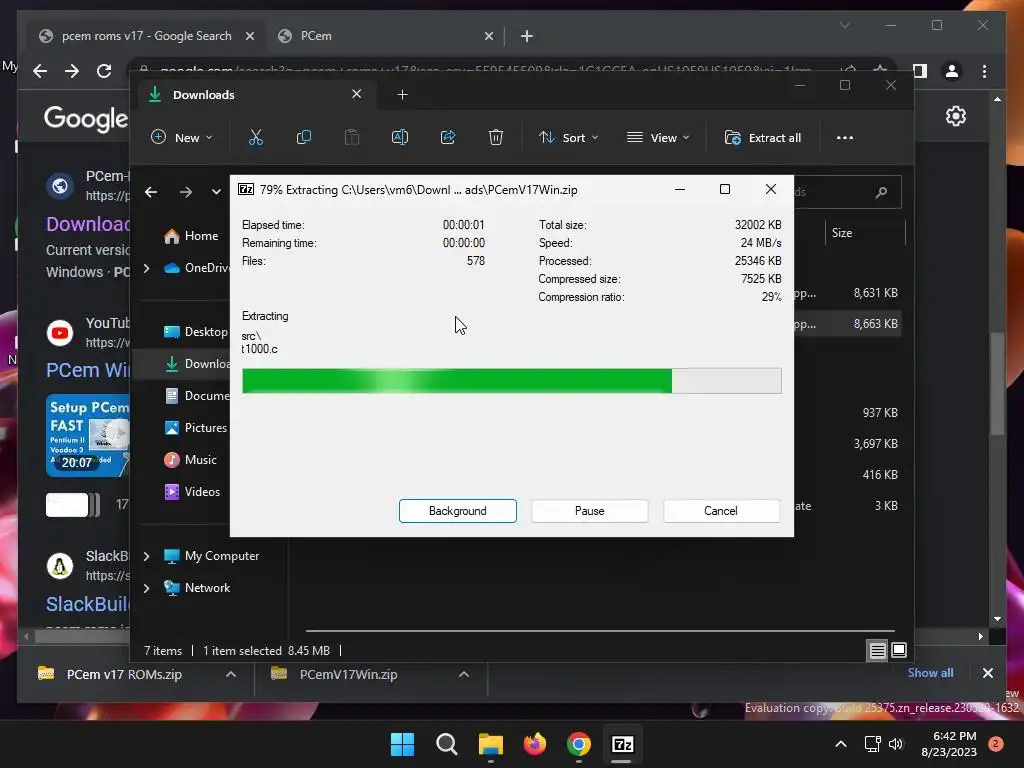Expand My Computer in Explorer sidebar
The width and height of the screenshot is (1024, 768).
click(146, 556)
